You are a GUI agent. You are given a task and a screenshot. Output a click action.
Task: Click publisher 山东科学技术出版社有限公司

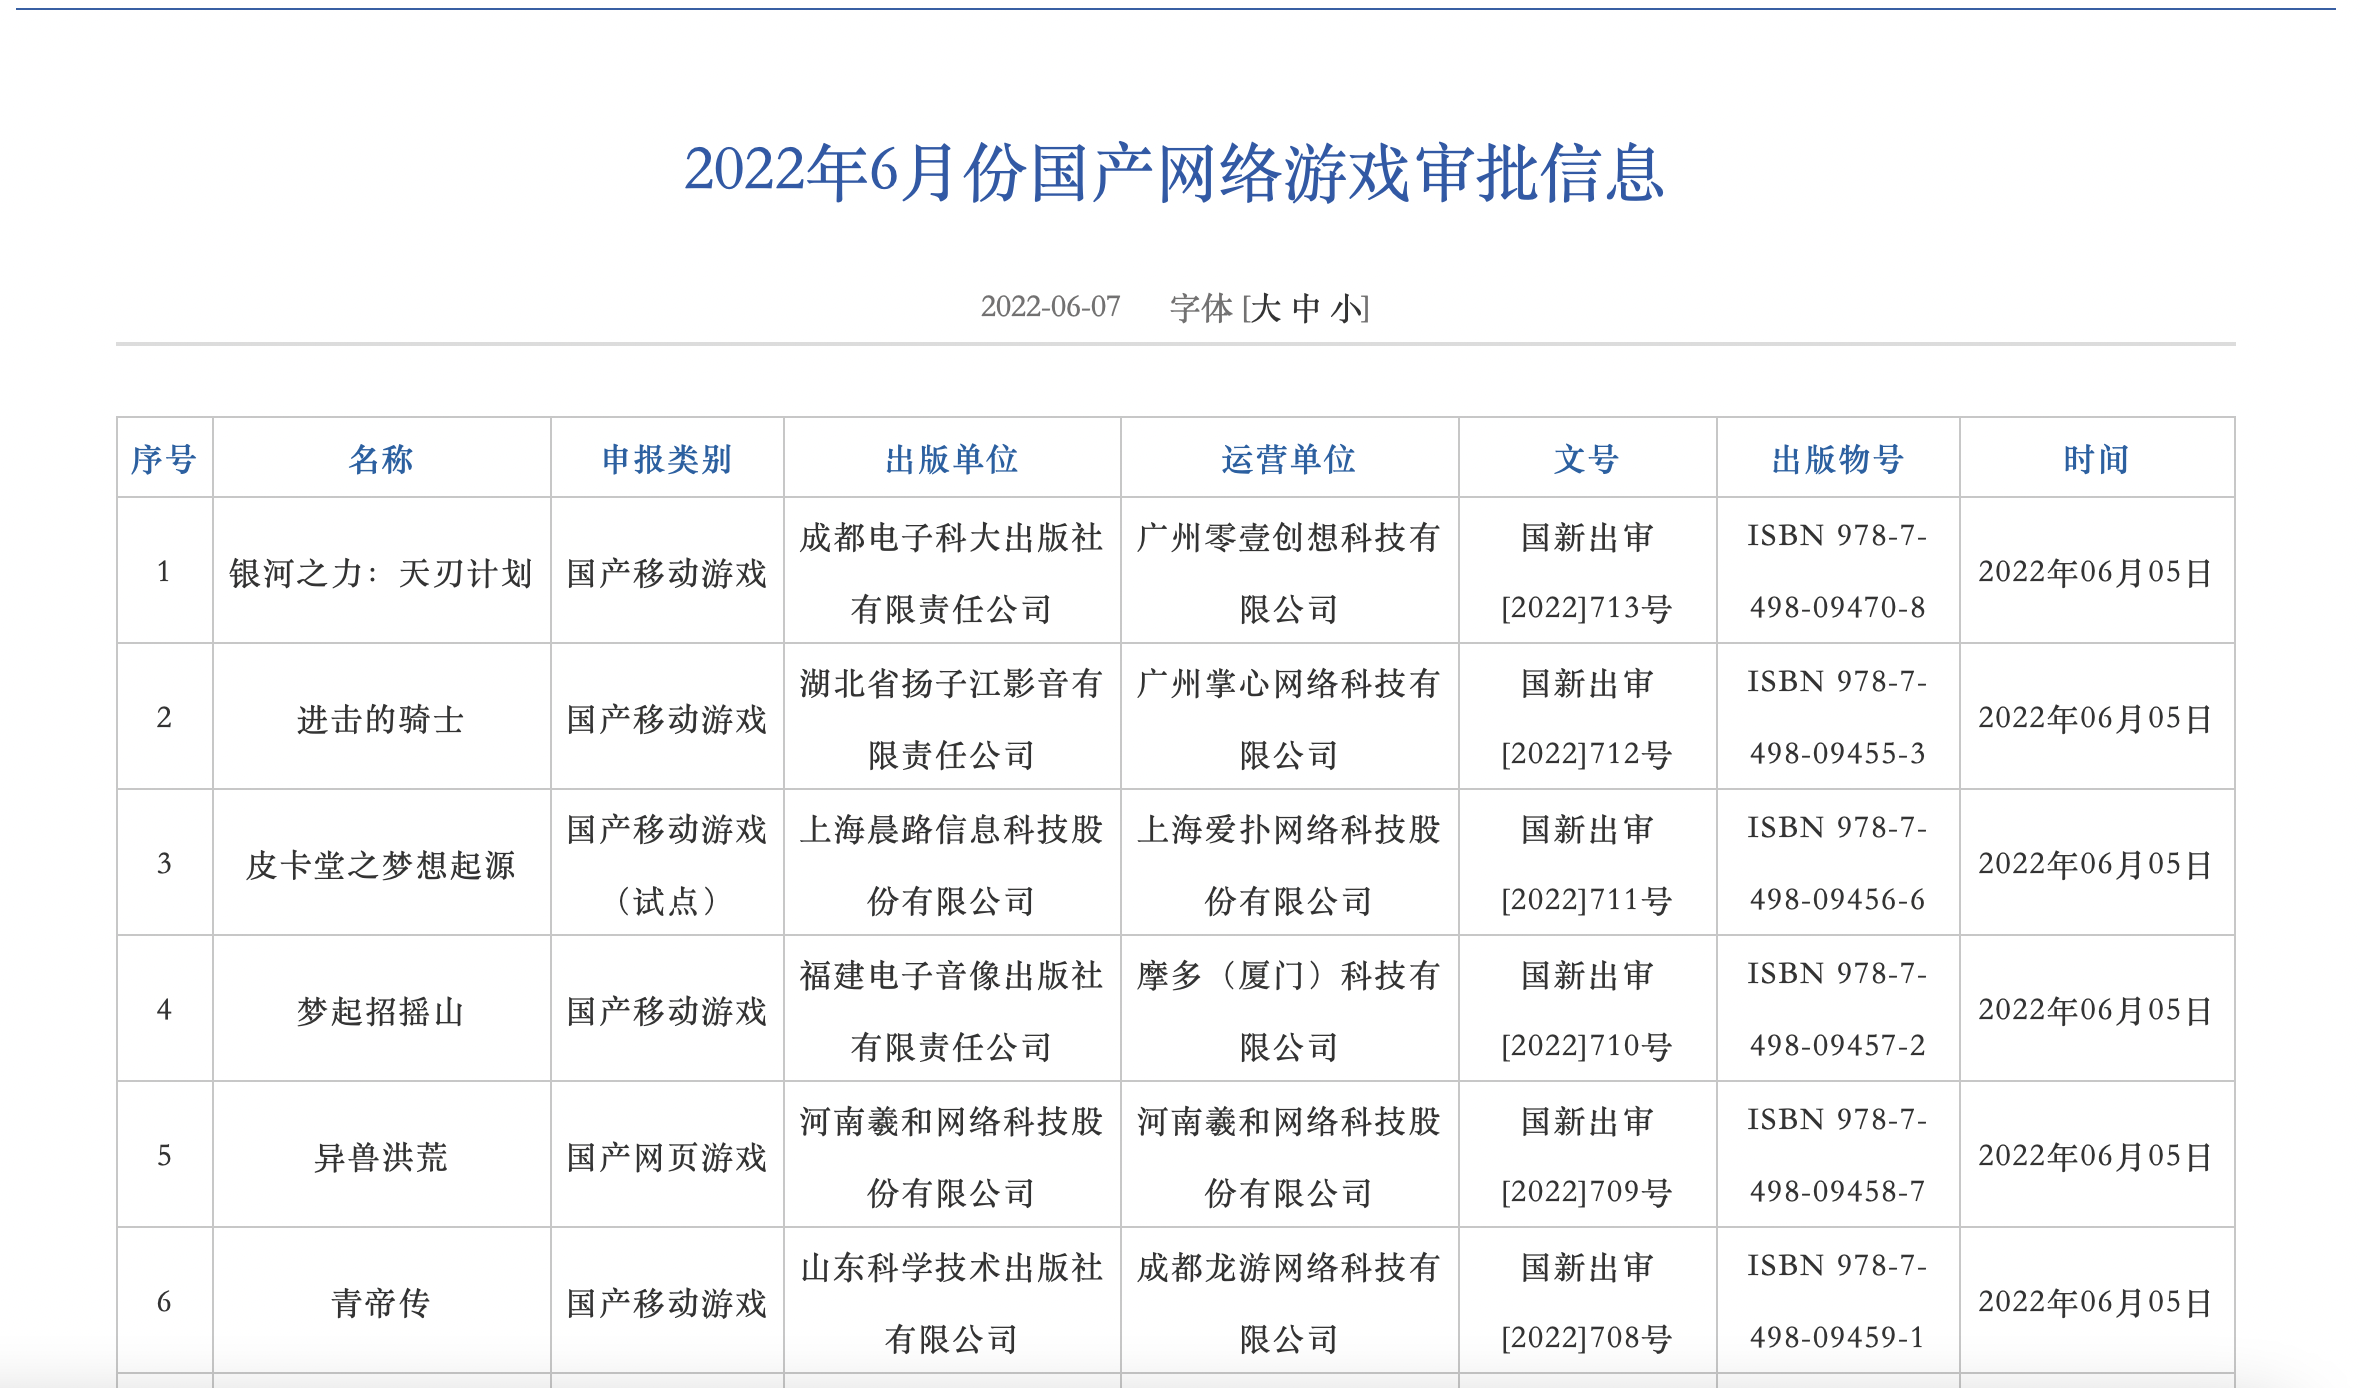(952, 1303)
